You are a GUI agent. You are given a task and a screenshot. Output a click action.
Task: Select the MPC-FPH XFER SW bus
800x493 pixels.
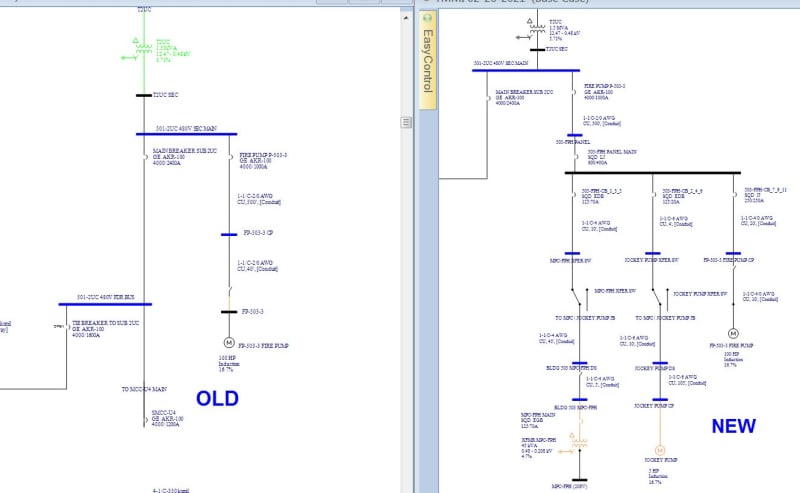coord(572,253)
